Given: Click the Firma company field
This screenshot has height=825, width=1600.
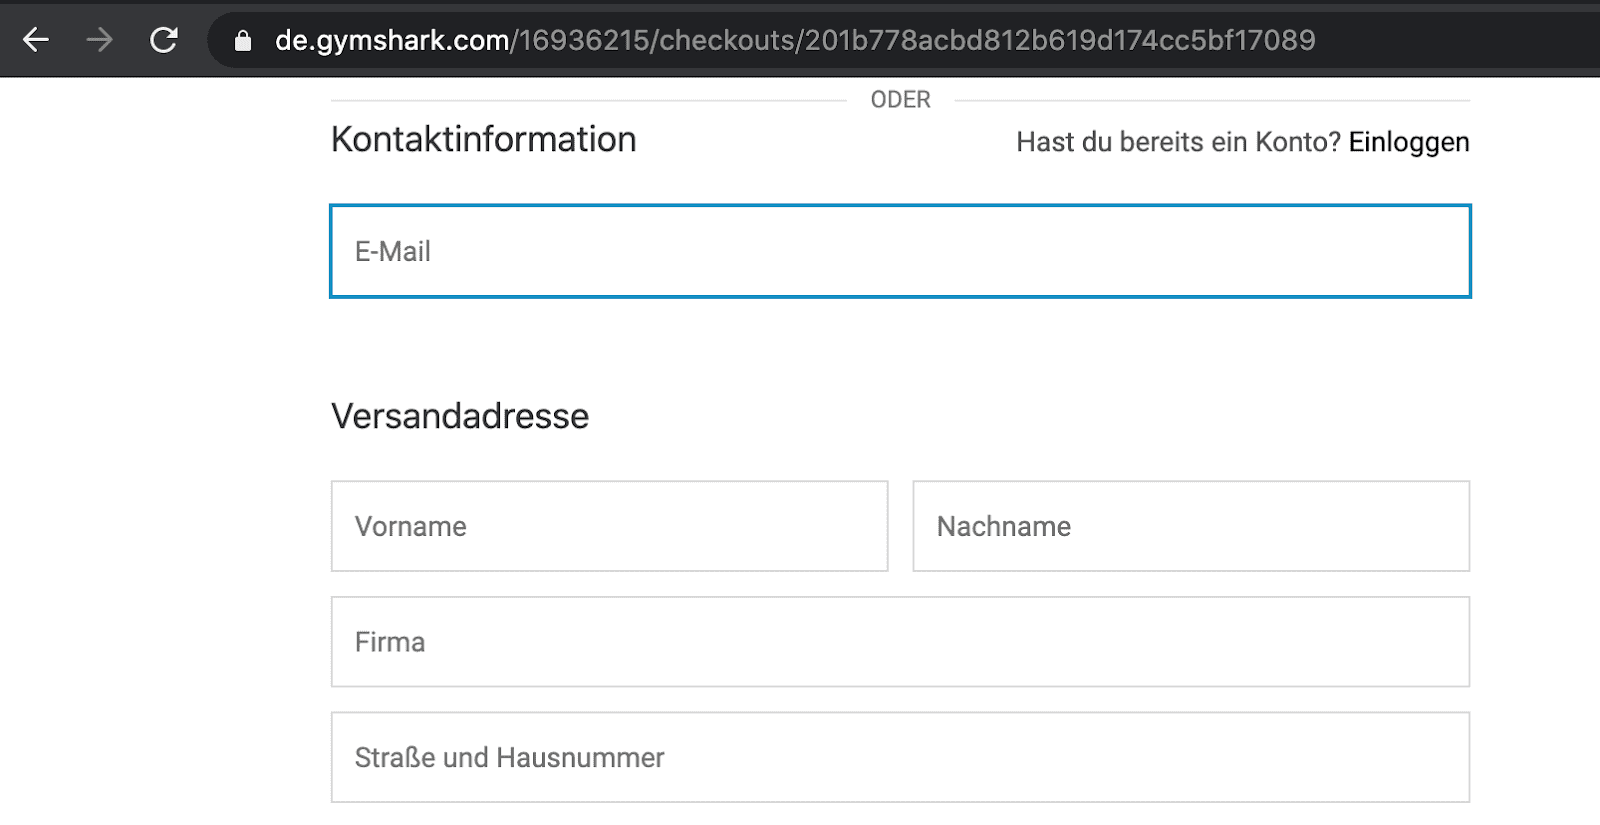Looking at the screenshot, I should click(900, 642).
